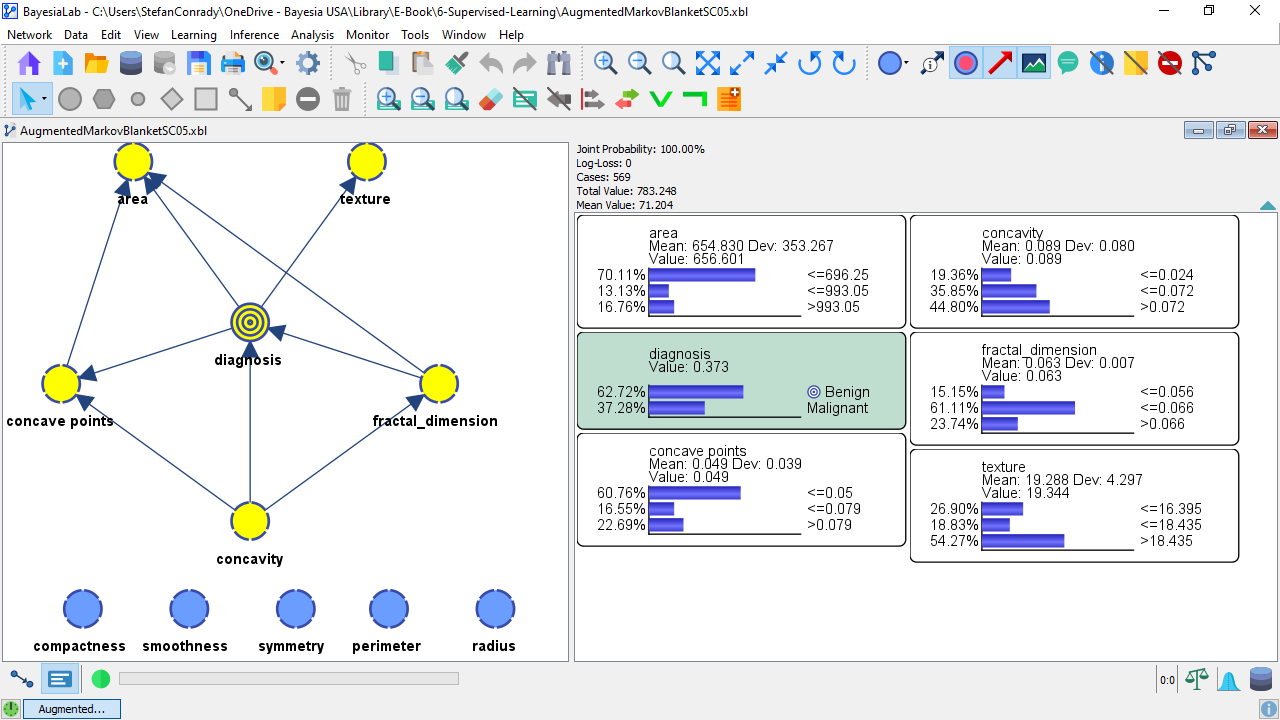Screen dimensions: 1280x720
Task: Open the Network menu
Action: click(29, 34)
